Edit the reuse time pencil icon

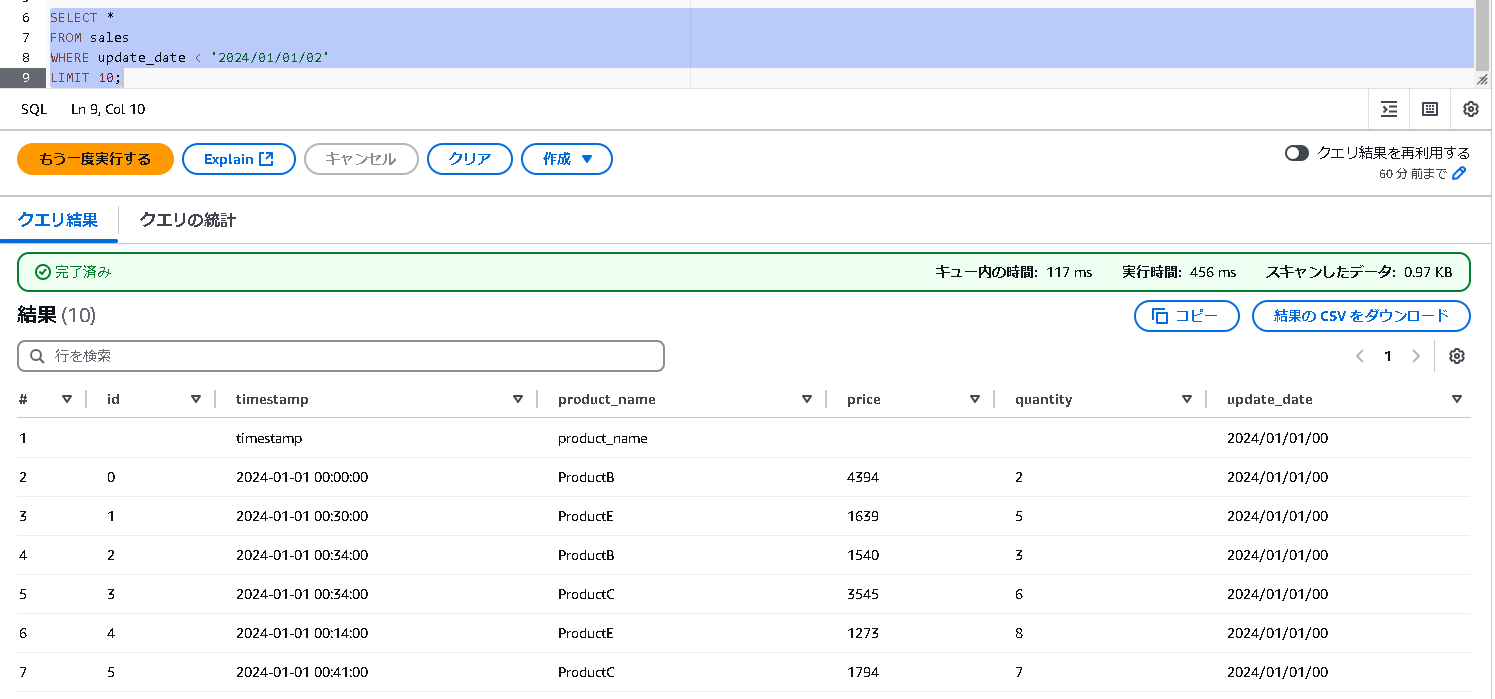tap(1459, 174)
